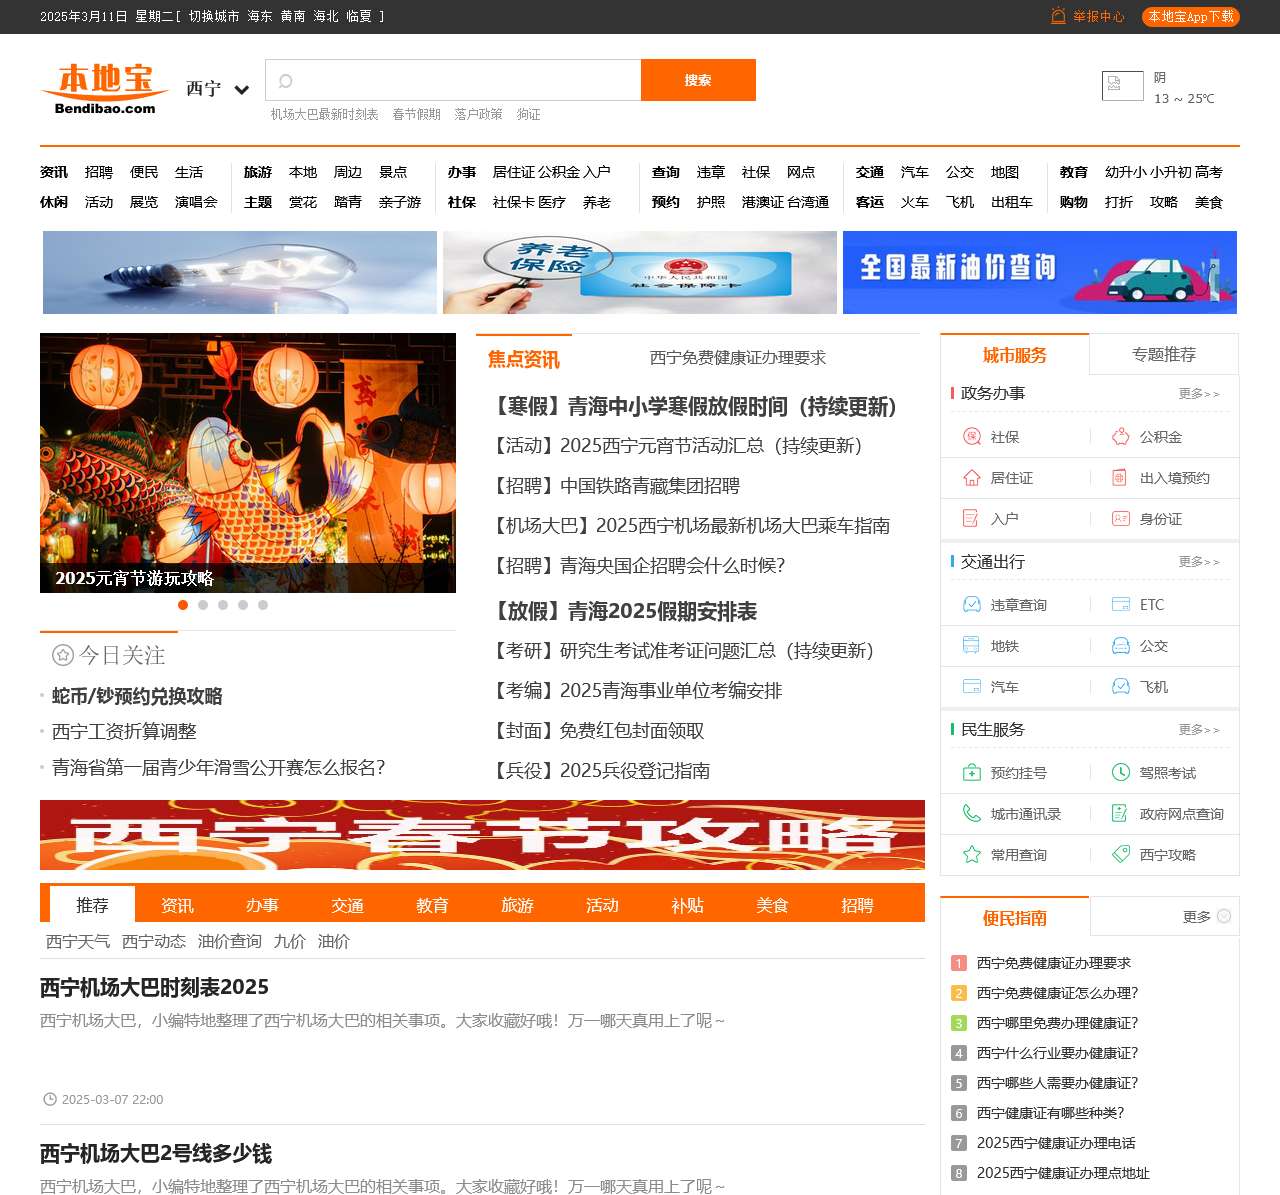The image size is (1280, 1195).
Task: Select the ETC service icon
Action: coord(1121,605)
